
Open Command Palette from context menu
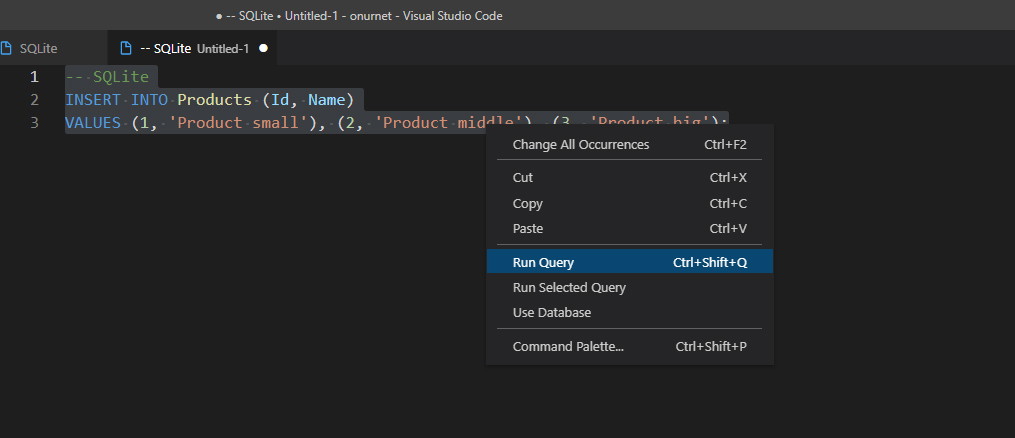point(629,346)
